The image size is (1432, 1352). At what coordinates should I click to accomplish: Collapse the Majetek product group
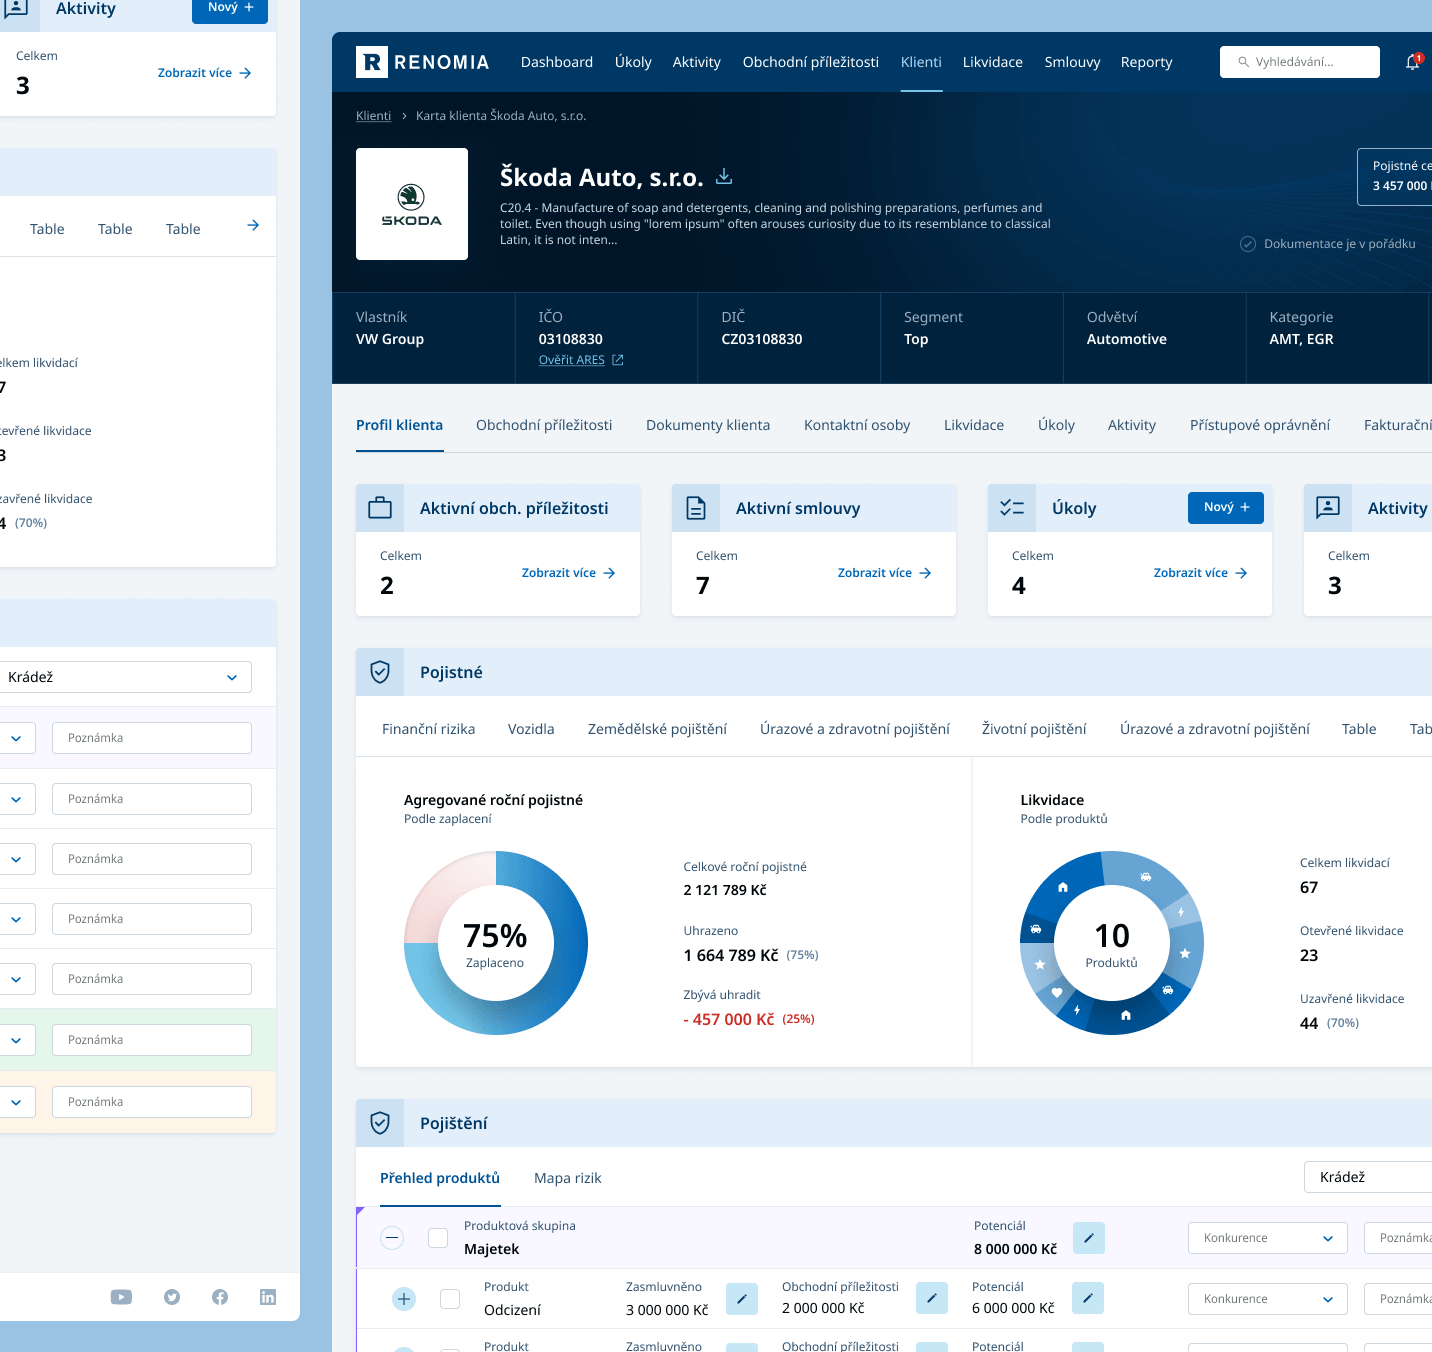(x=393, y=1238)
